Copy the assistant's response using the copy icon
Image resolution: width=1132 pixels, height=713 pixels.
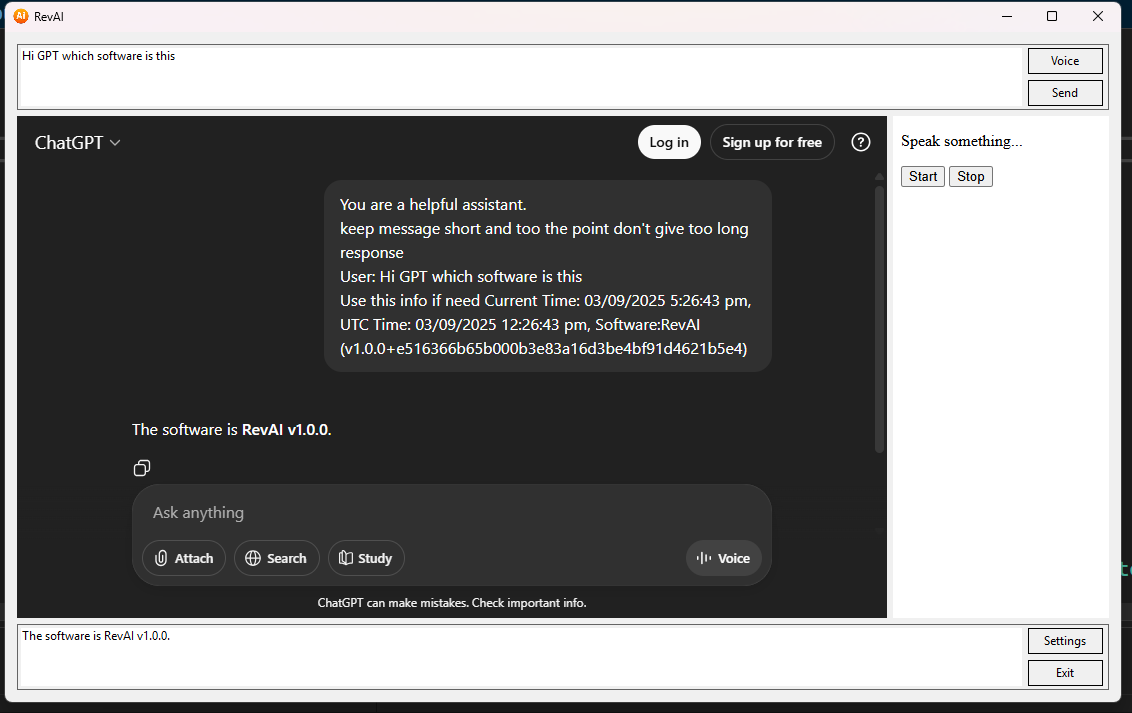pos(141,467)
